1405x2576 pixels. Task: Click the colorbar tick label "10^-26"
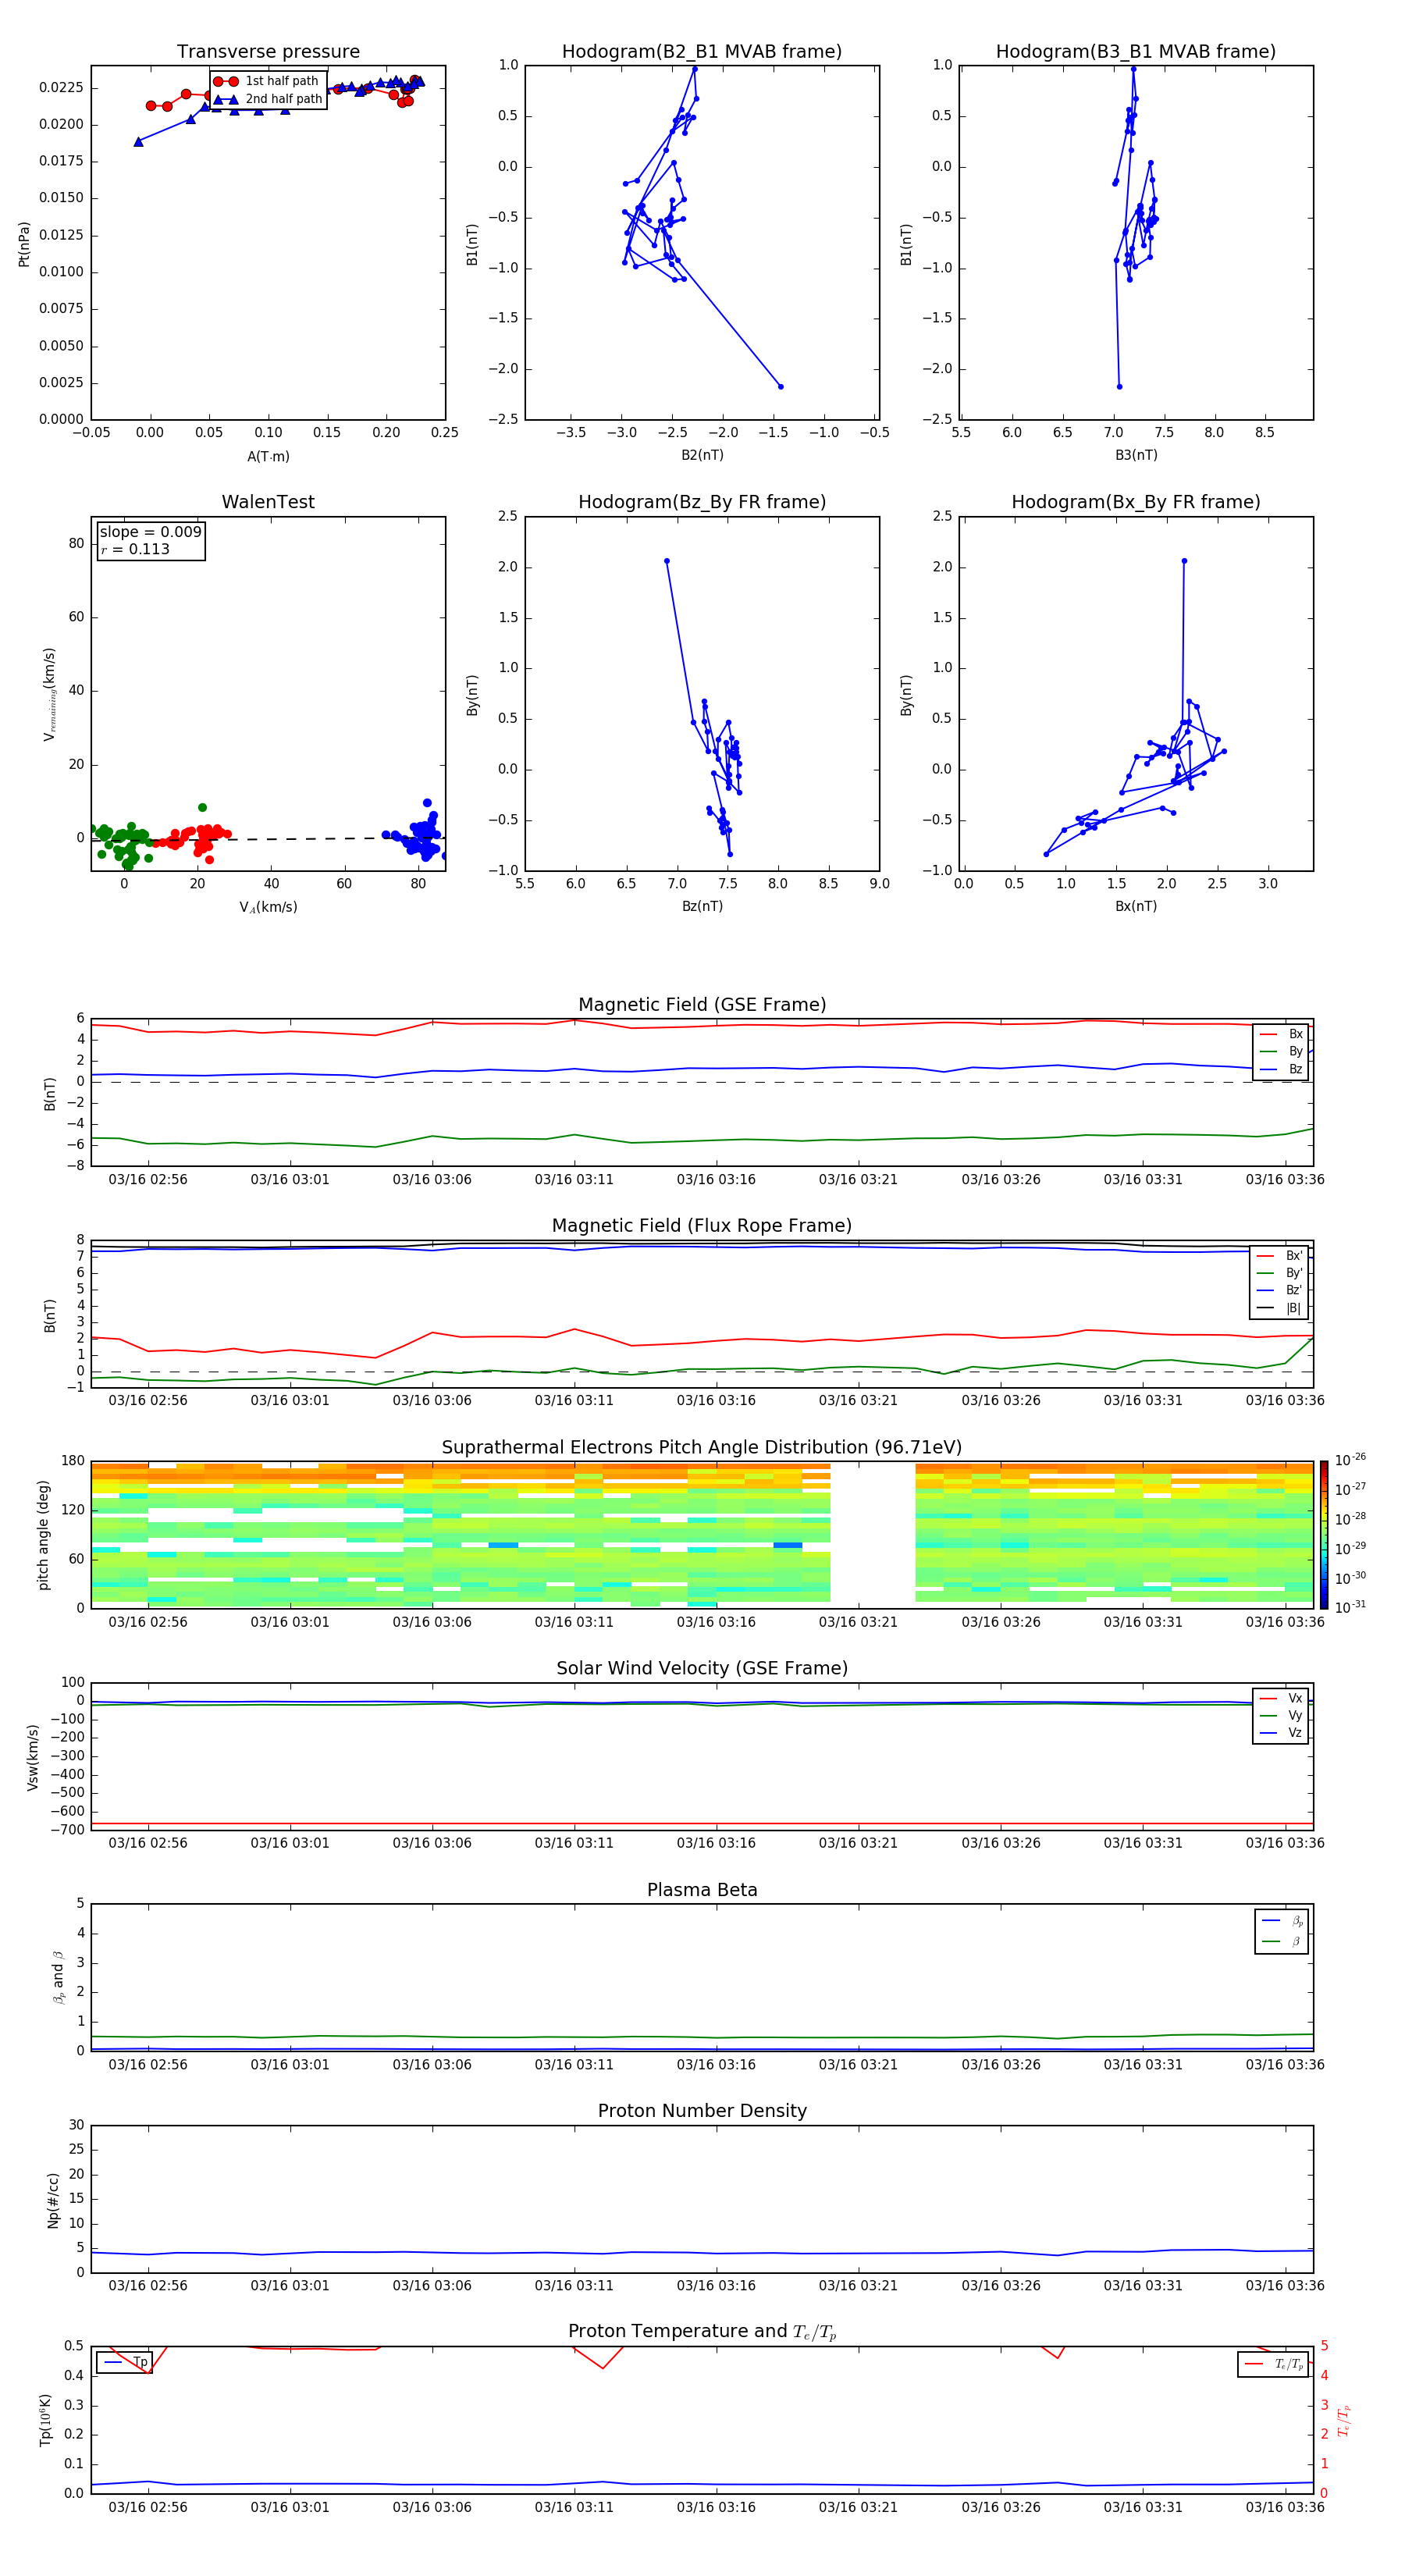pyautogui.click(x=1350, y=1460)
